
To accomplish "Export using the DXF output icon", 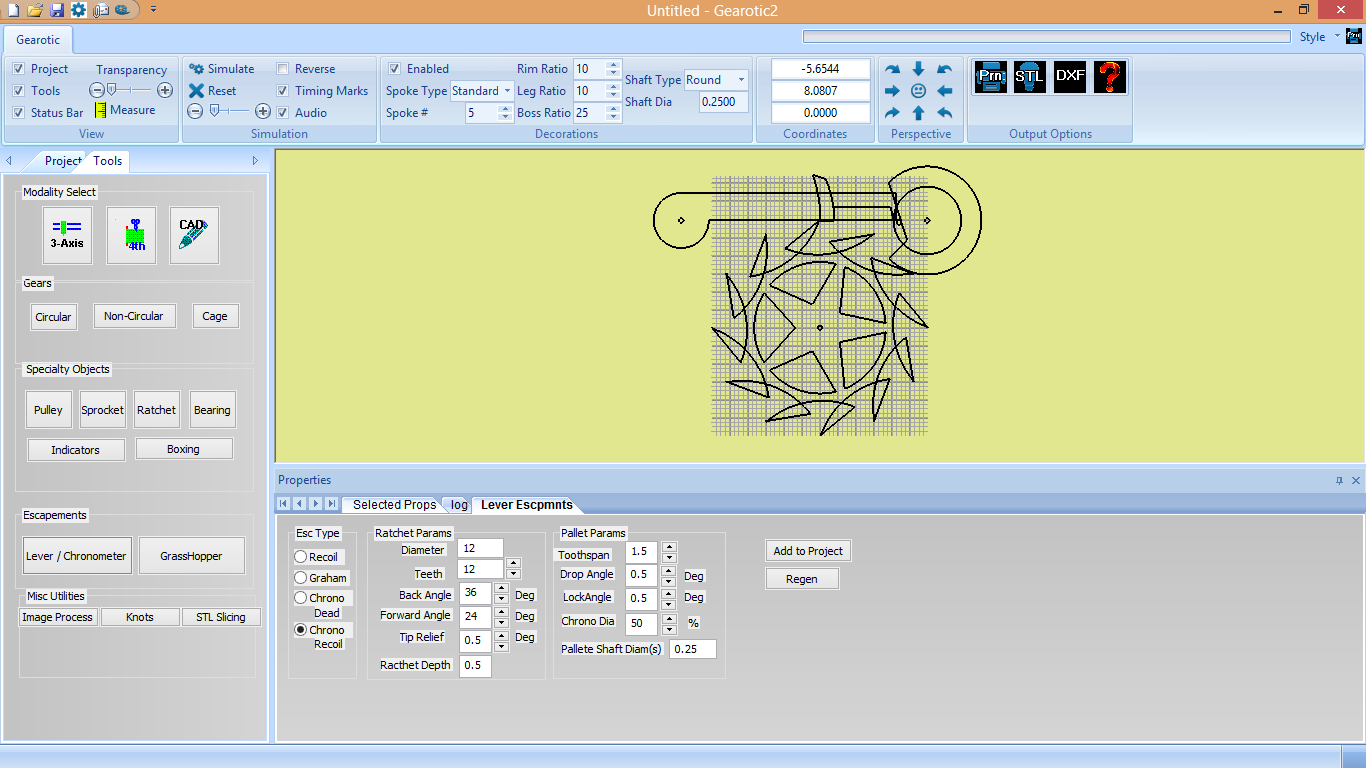I will [x=1069, y=77].
